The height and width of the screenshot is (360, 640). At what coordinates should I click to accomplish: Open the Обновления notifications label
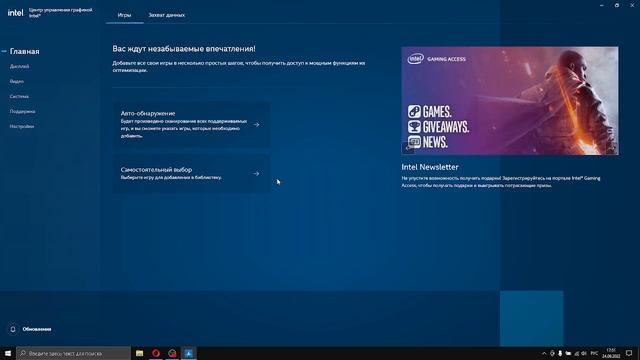tap(37, 329)
